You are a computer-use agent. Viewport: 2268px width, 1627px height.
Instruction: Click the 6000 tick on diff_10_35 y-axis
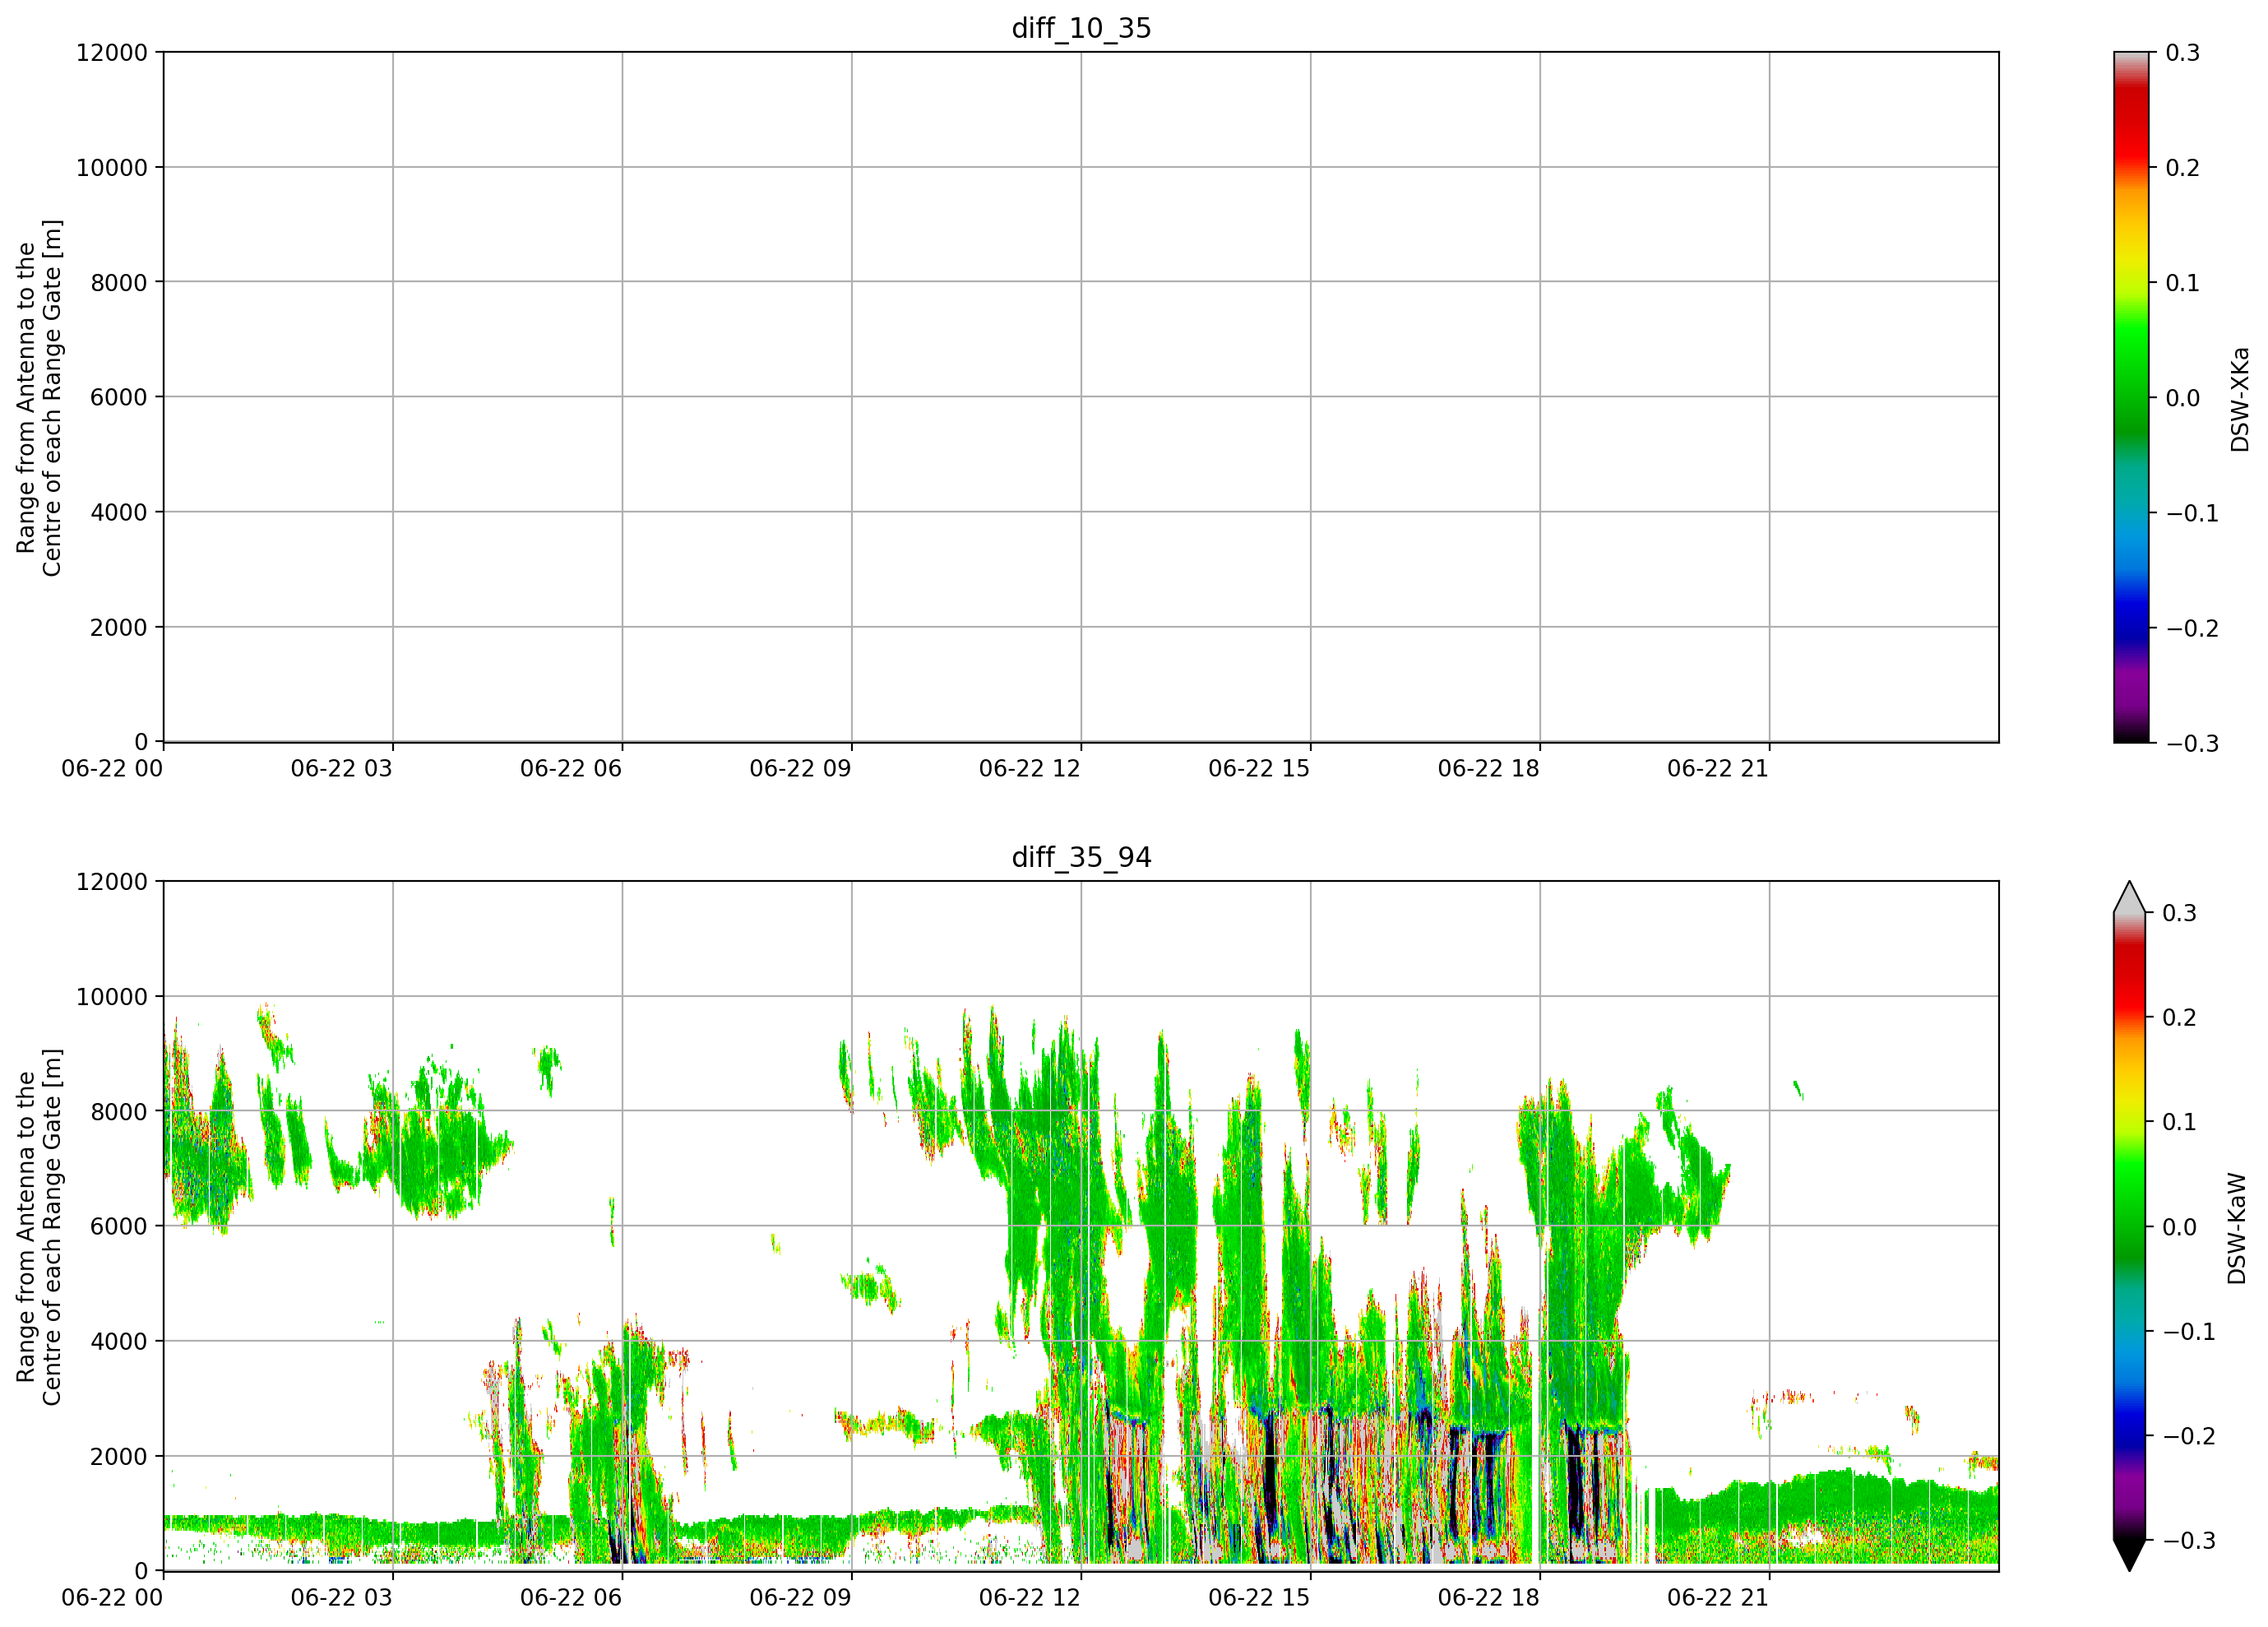point(119,397)
